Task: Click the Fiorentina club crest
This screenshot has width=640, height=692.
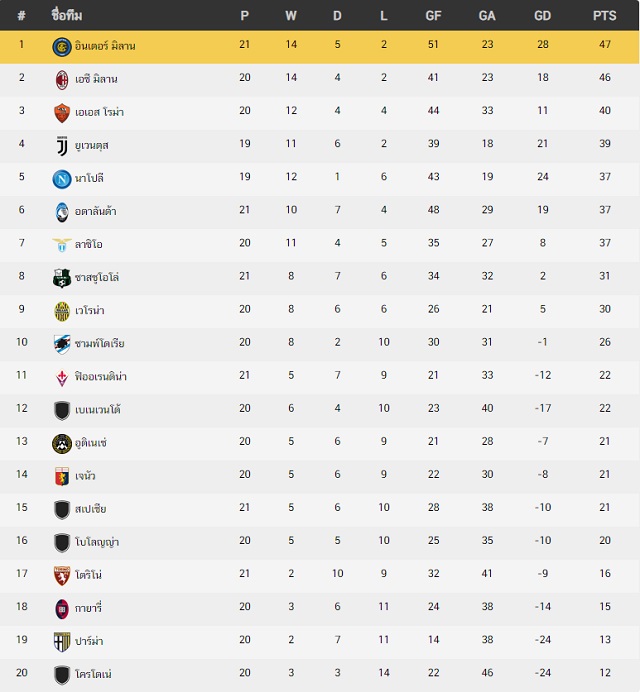Action: pyautogui.click(x=62, y=377)
